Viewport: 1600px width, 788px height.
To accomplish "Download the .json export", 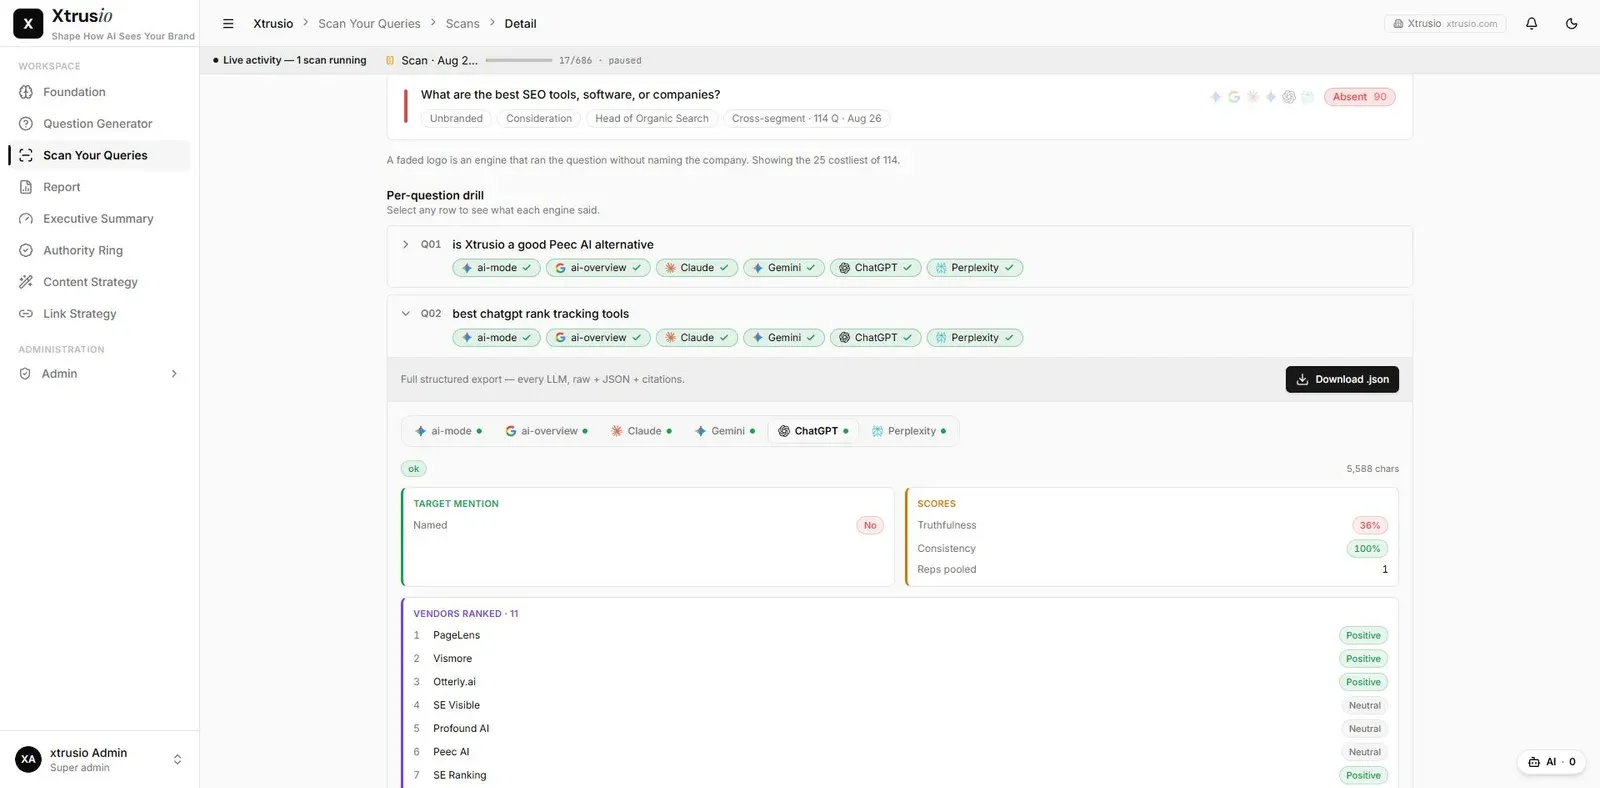I will tap(1342, 380).
